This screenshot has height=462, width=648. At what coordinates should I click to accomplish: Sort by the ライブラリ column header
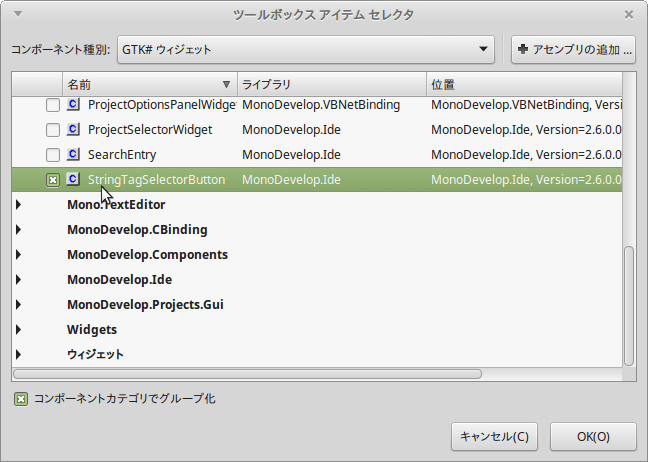332,85
